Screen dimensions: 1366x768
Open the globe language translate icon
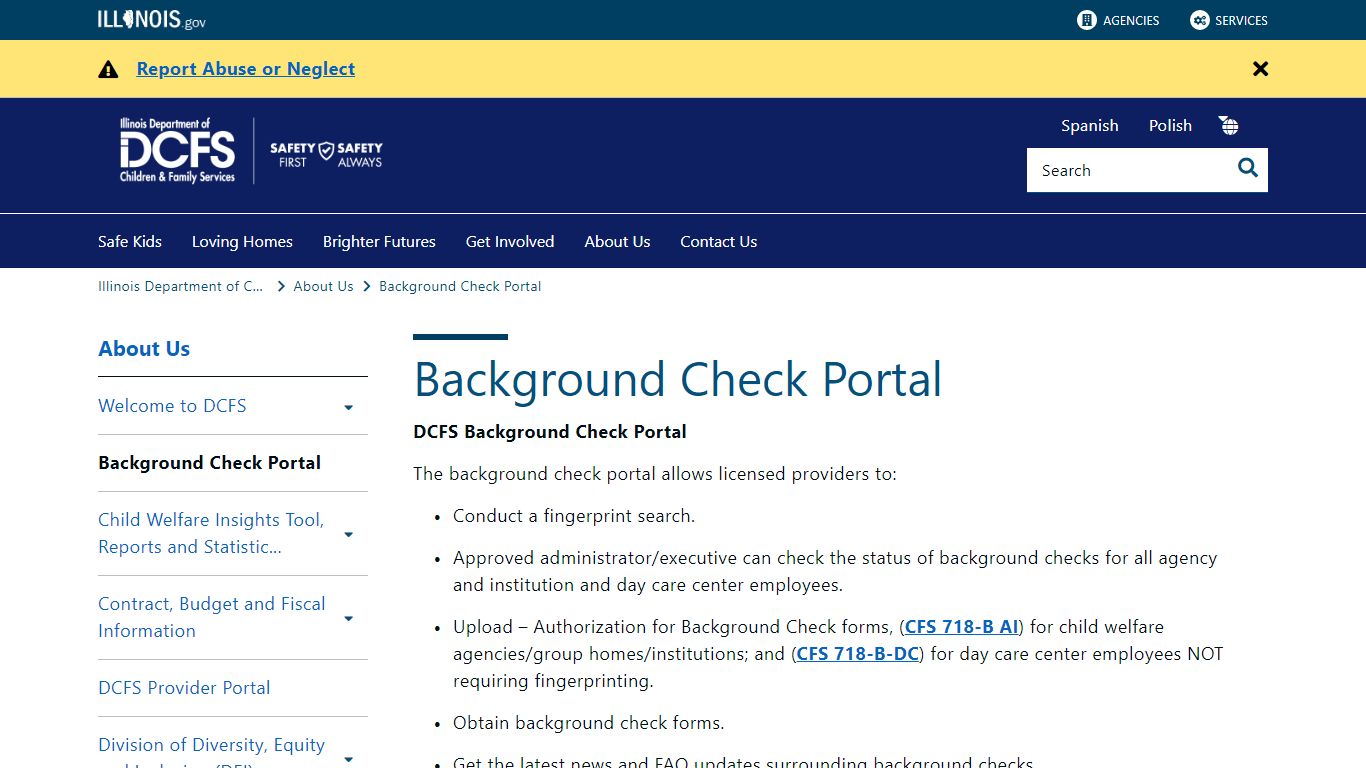pyautogui.click(x=1229, y=125)
